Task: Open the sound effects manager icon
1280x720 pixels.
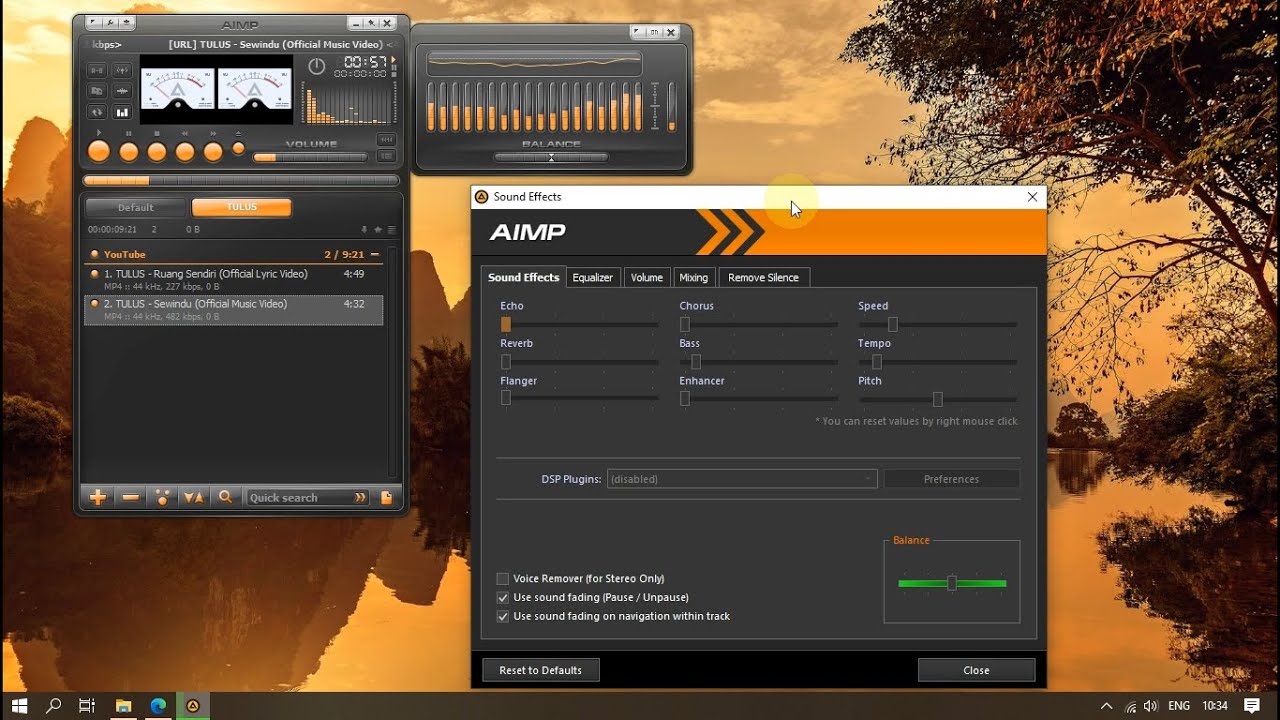Action: (122, 70)
